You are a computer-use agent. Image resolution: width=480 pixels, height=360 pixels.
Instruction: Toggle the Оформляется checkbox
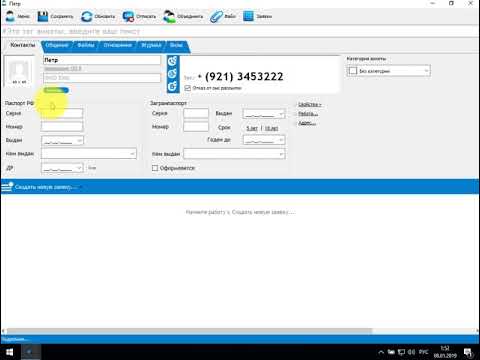tap(155, 168)
